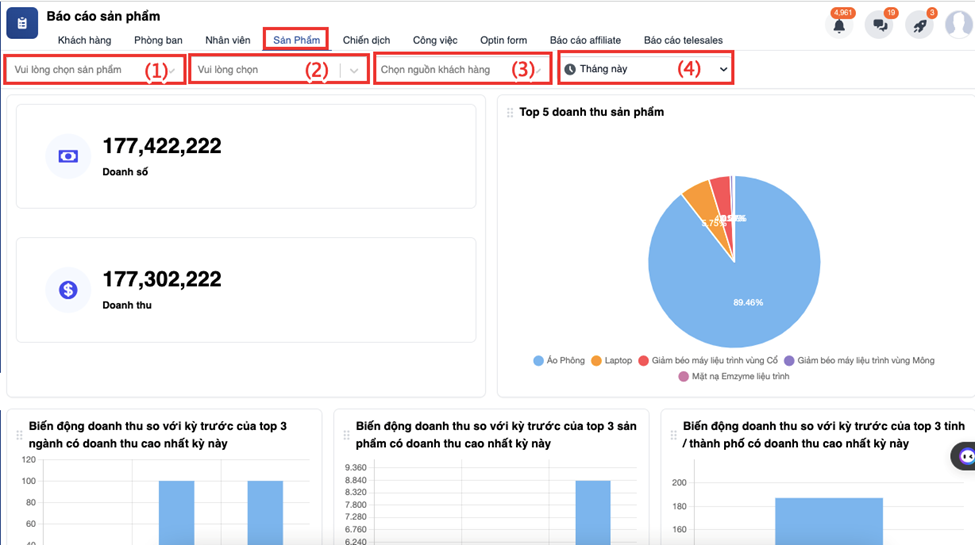
Task: Switch to the Báo cáo telesales tab
Action: point(683,40)
